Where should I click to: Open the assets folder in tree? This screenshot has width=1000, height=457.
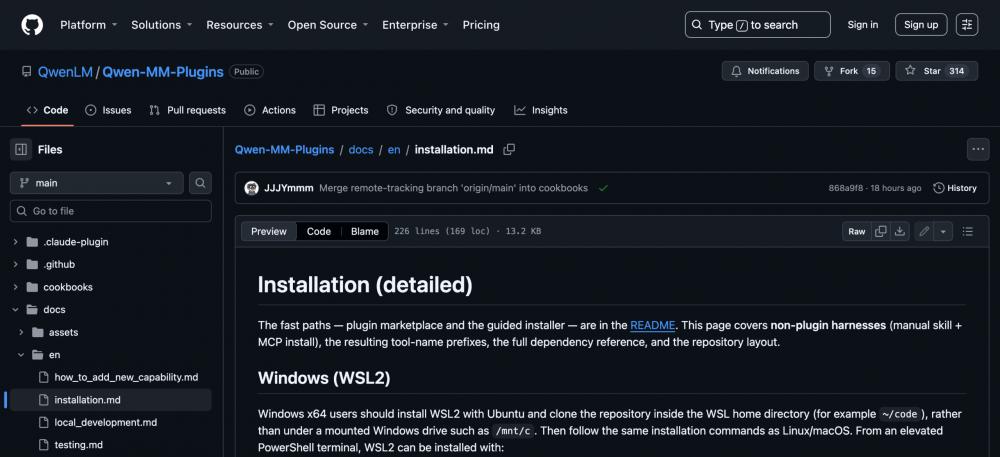point(63,332)
